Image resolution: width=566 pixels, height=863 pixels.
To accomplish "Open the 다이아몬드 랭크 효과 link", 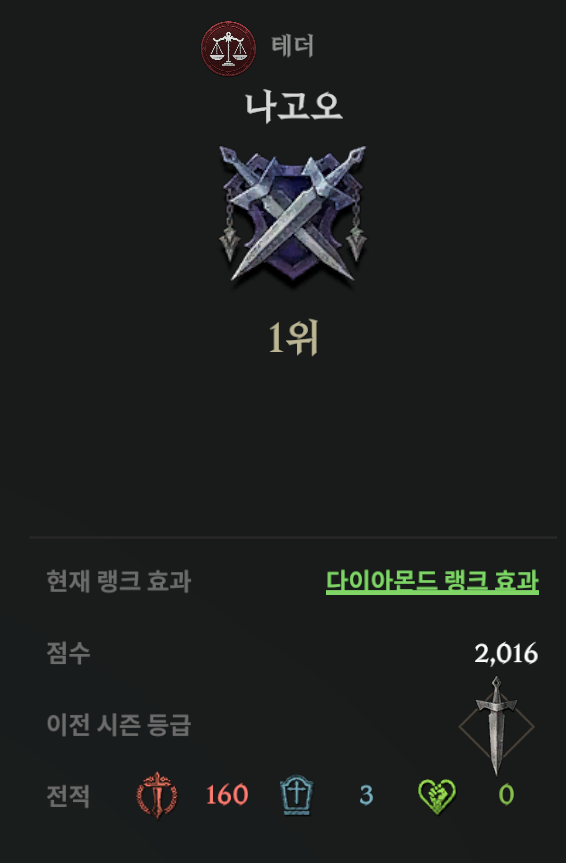I will [x=432, y=581].
